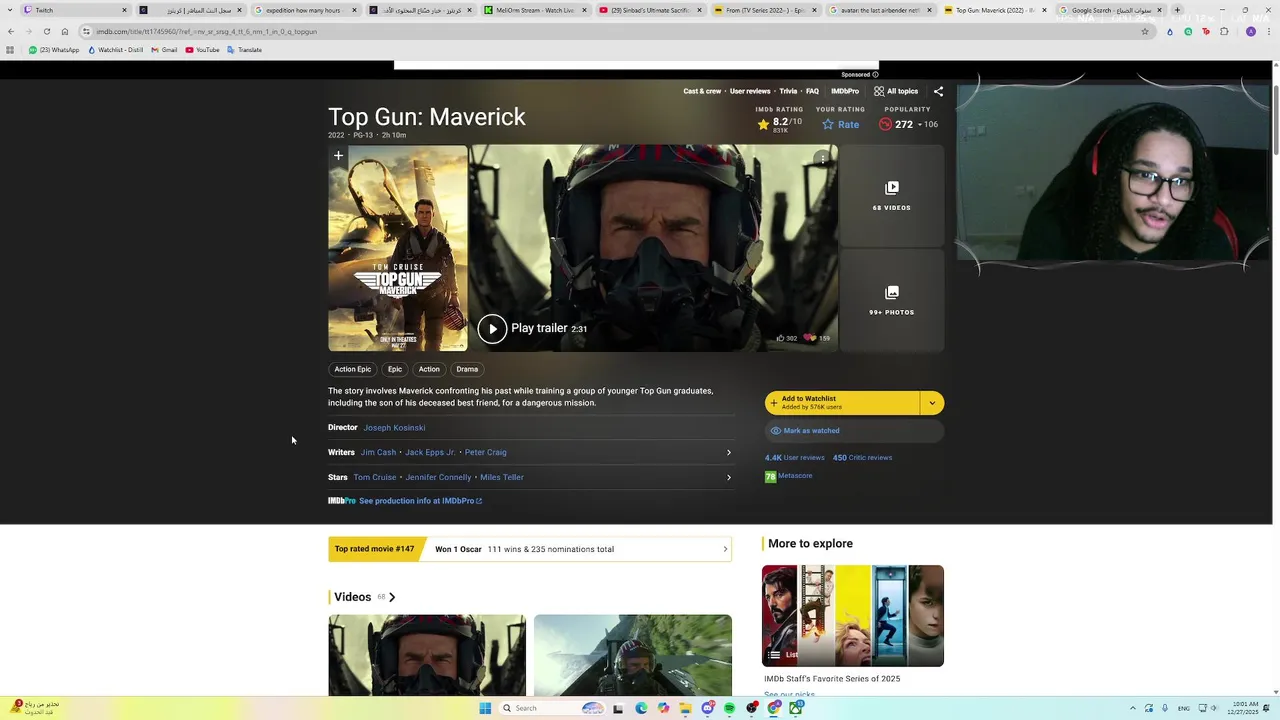Open Windows Start menu
1280x720 pixels.
(x=485, y=708)
